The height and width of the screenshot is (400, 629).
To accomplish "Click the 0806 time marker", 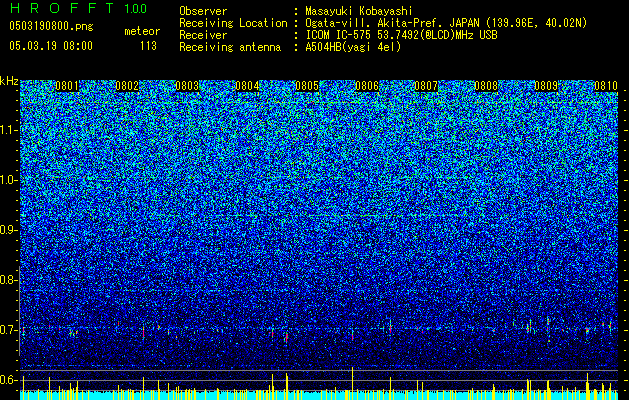I will (367, 86).
